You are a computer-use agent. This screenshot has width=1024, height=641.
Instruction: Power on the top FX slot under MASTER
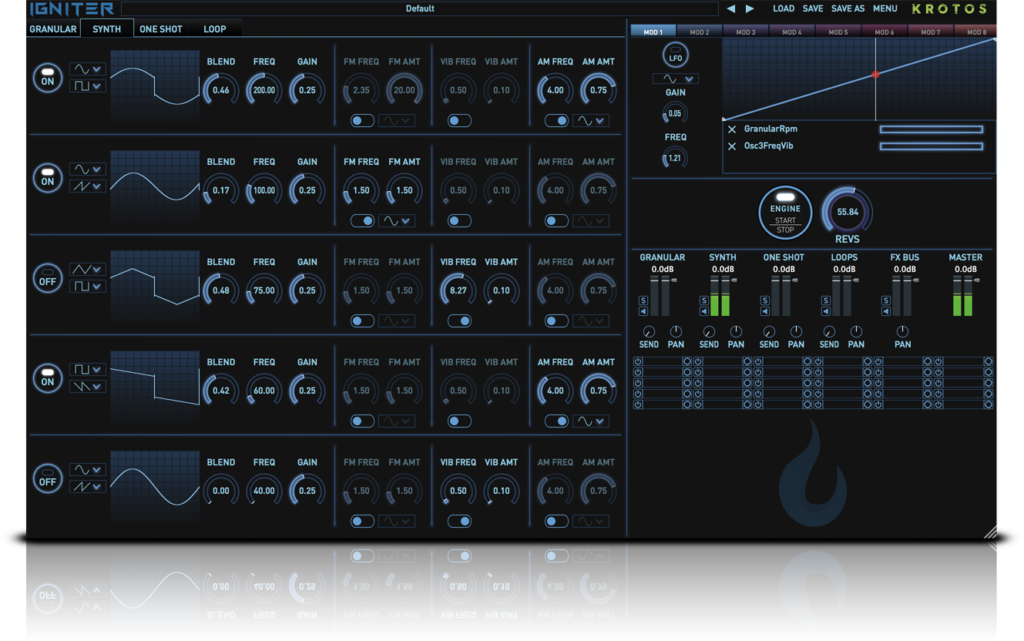click(x=938, y=361)
